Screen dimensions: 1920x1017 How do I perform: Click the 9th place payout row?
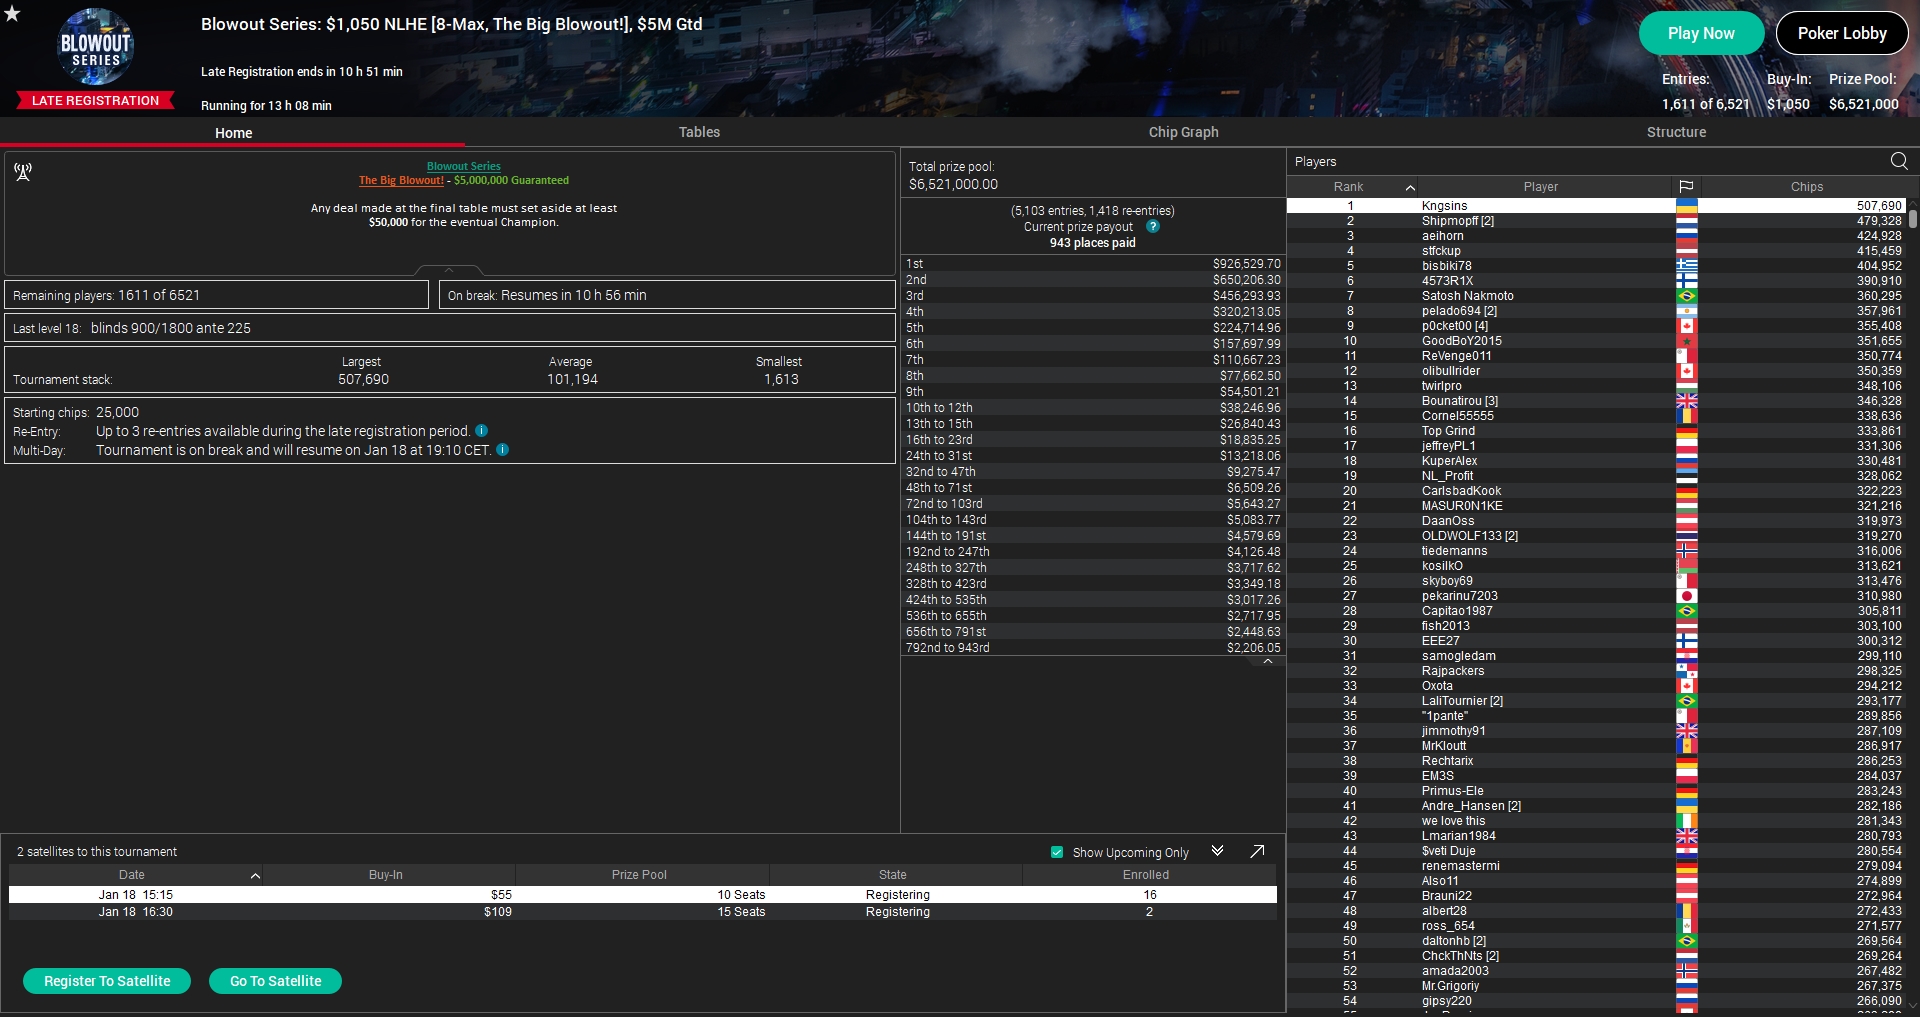pyautogui.click(x=1093, y=392)
